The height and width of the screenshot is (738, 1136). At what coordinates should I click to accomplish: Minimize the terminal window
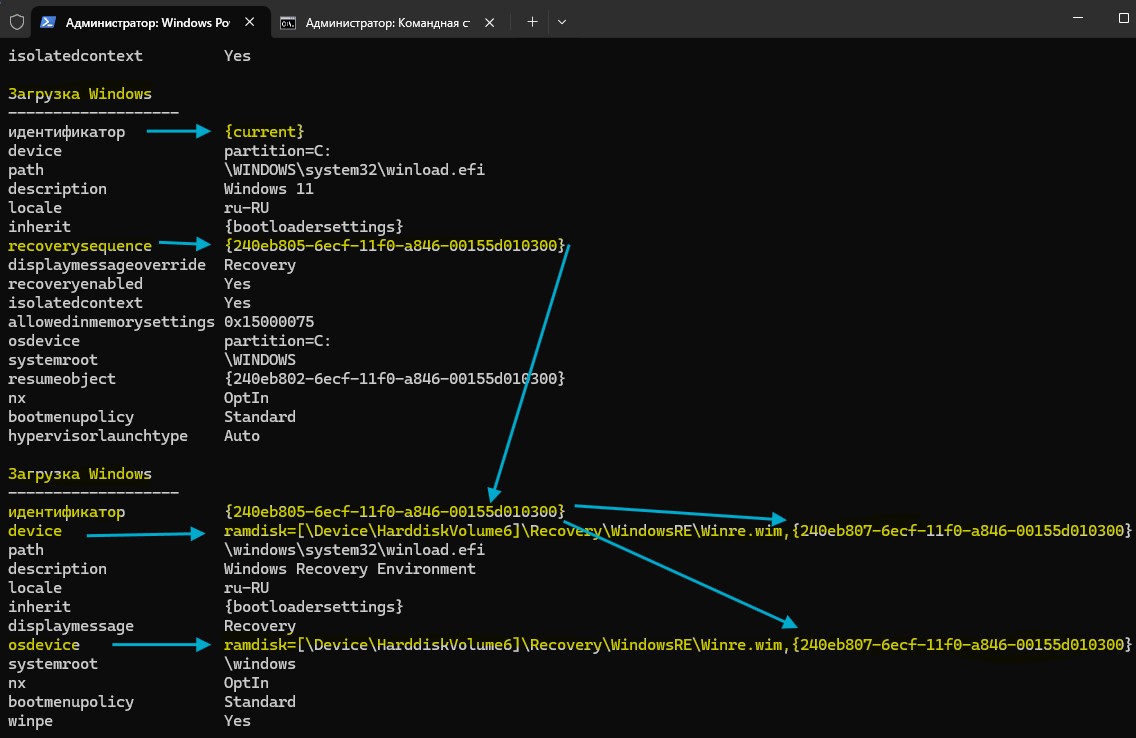point(1078,17)
